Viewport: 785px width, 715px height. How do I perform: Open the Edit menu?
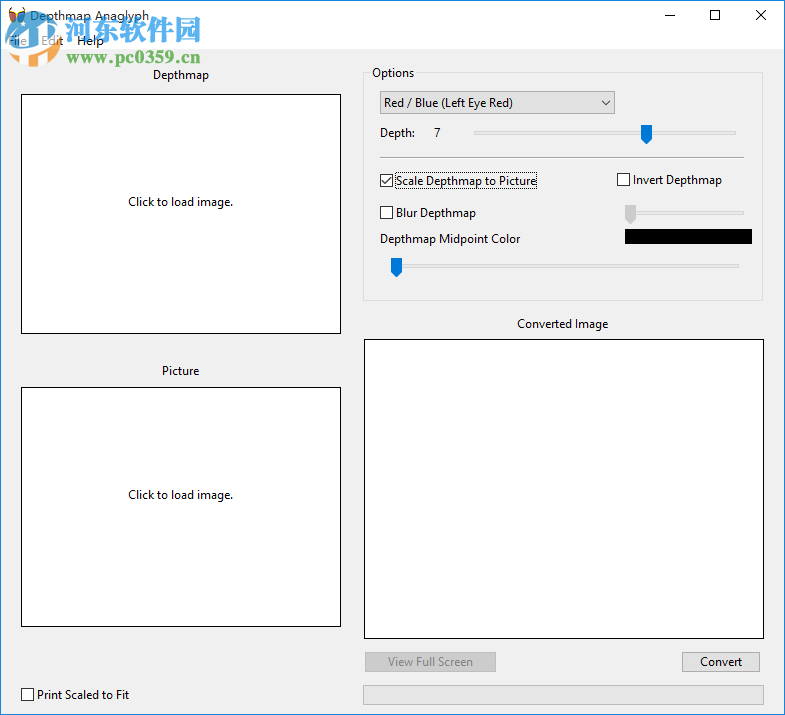52,41
